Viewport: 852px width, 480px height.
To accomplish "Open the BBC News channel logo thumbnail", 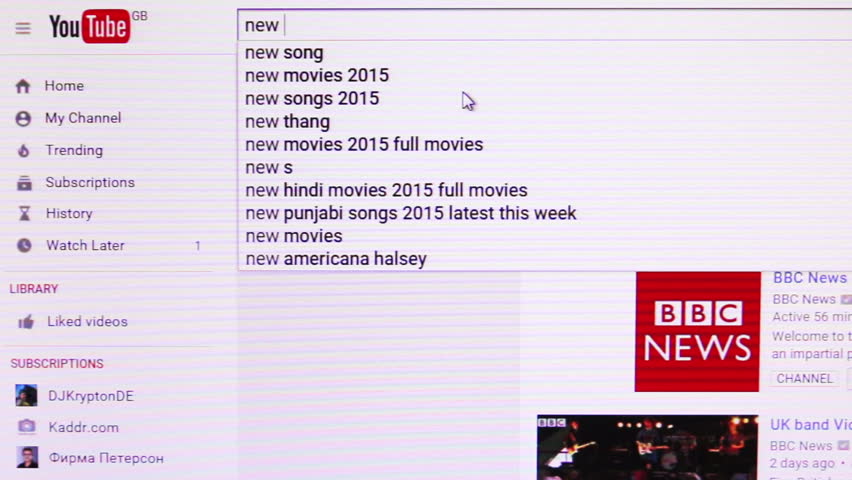I will [697, 332].
